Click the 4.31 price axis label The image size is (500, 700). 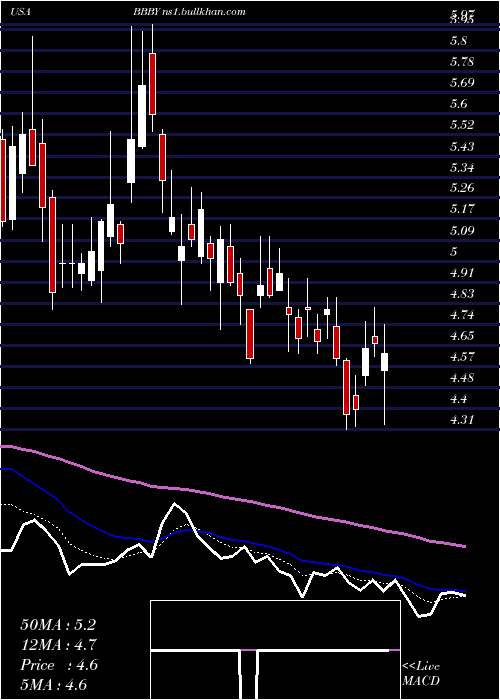(462, 420)
